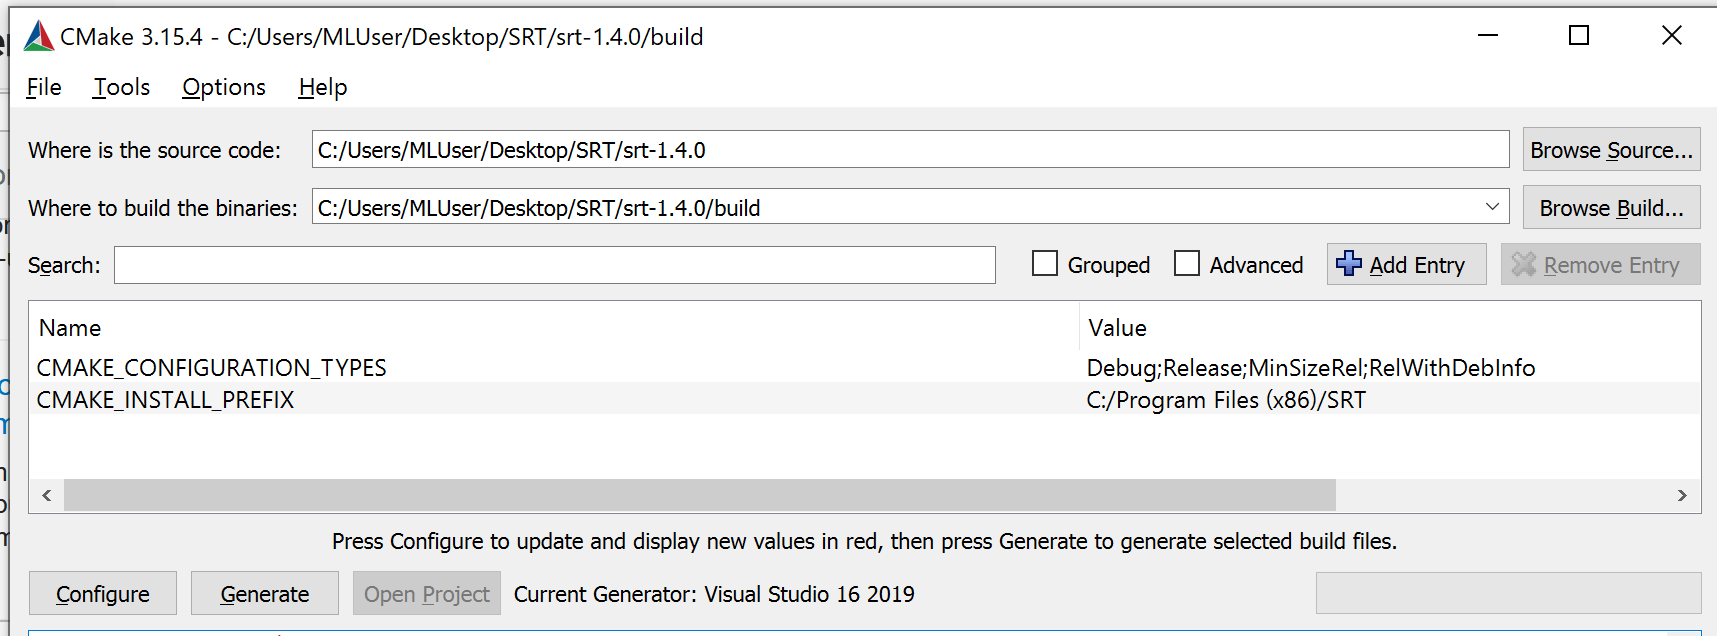1717x636 pixels.
Task: Toggle the Advanced checkbox
Action: [x=1187, y=263]
